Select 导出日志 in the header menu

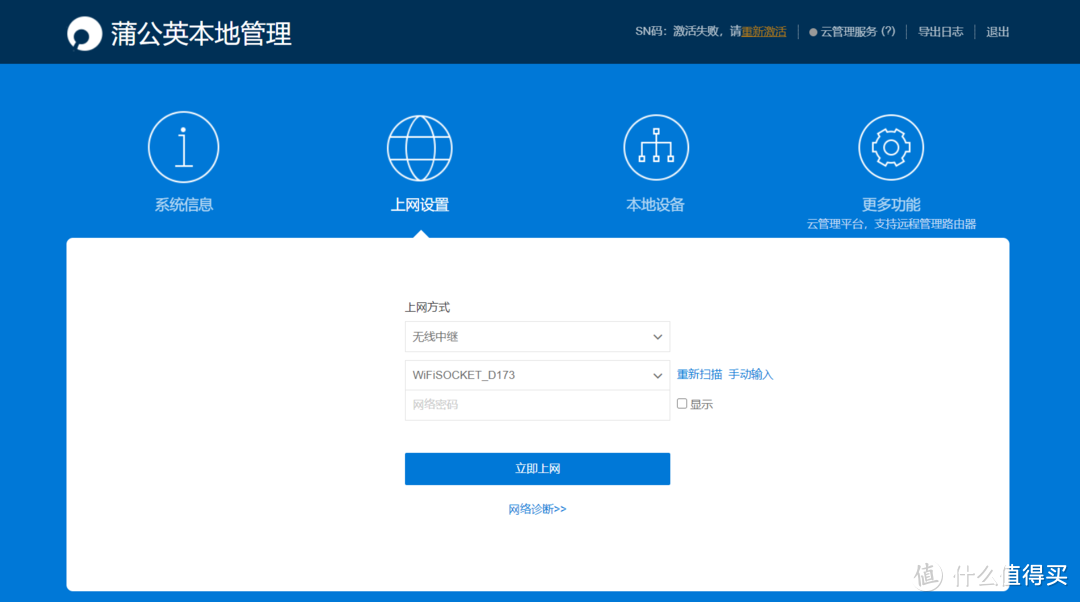point(940,31)
